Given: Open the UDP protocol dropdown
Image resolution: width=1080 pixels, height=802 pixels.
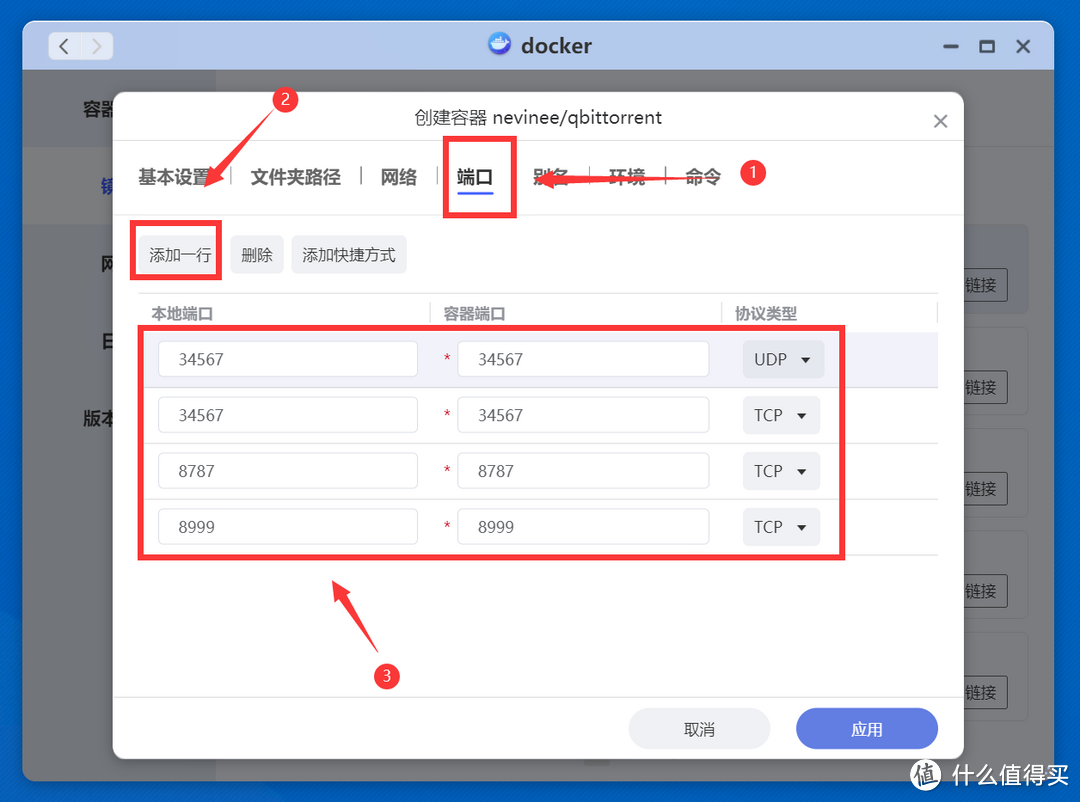Looking at the screenshot, I should (783, 360).
